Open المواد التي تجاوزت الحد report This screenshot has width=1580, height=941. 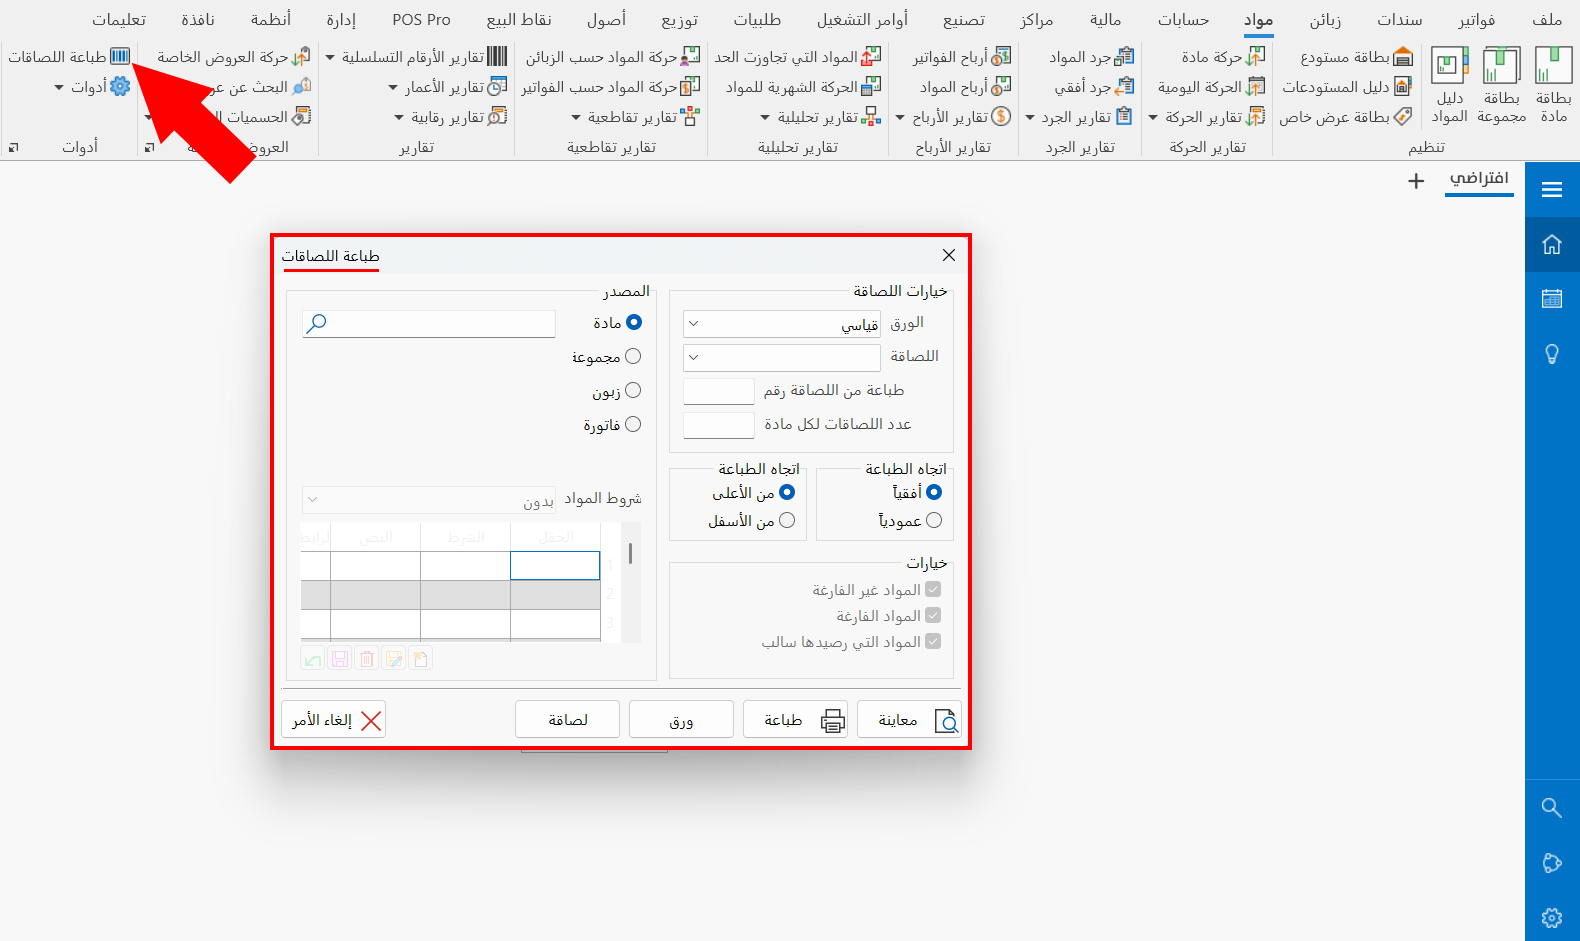pyautogui.click(x=798, y=57)
